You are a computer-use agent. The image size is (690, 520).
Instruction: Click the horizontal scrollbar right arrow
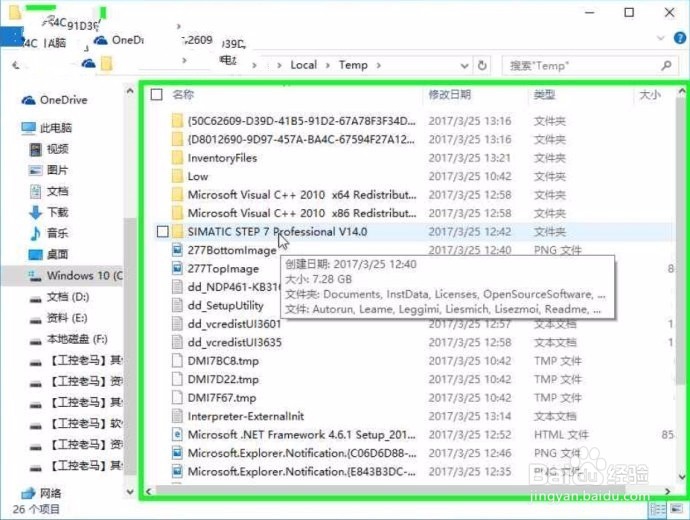pos(668,491)
